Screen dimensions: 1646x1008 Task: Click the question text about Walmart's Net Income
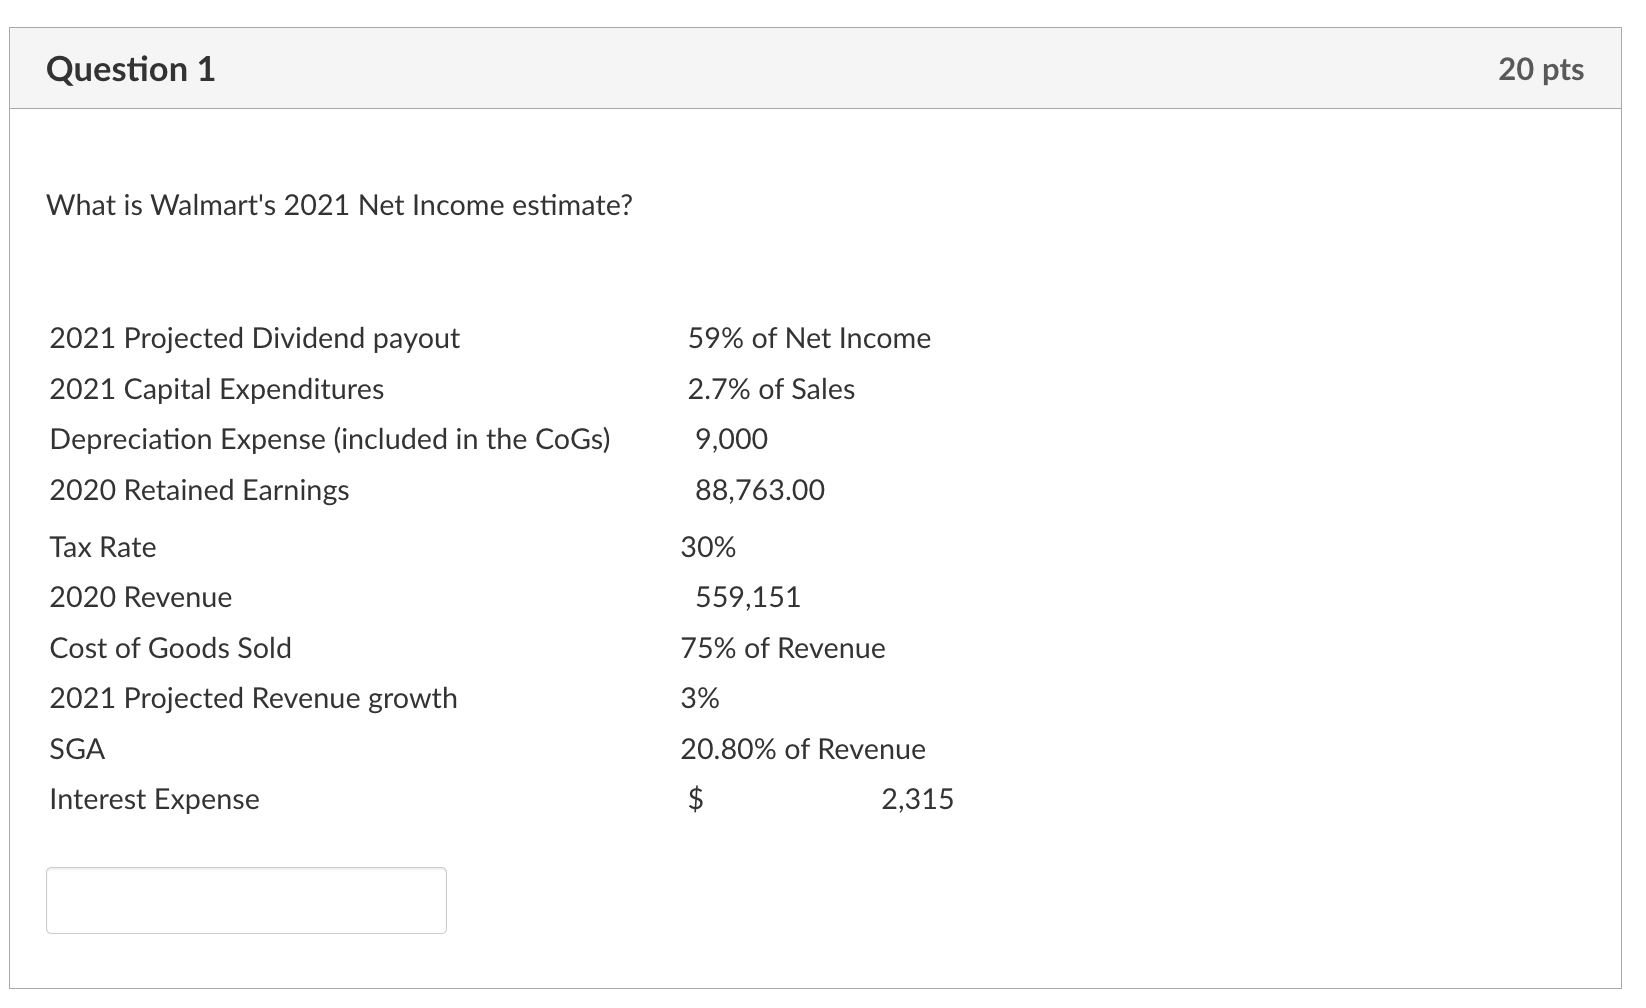point(338,204)
